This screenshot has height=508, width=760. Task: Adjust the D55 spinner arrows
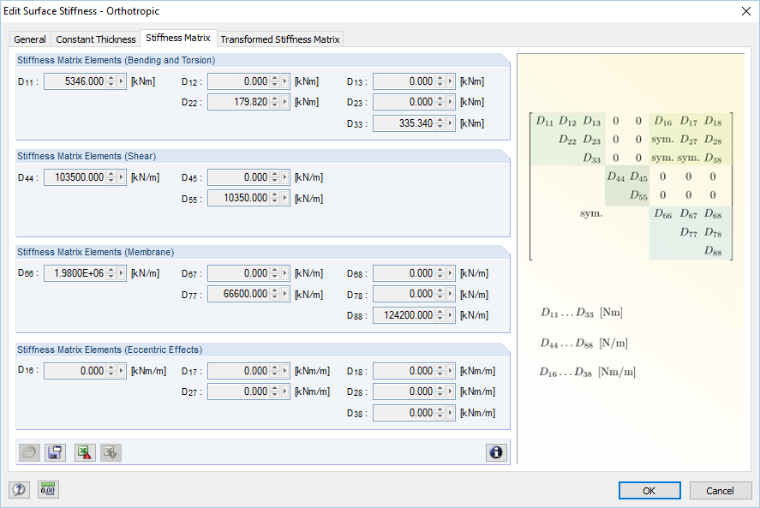[275, 198]
